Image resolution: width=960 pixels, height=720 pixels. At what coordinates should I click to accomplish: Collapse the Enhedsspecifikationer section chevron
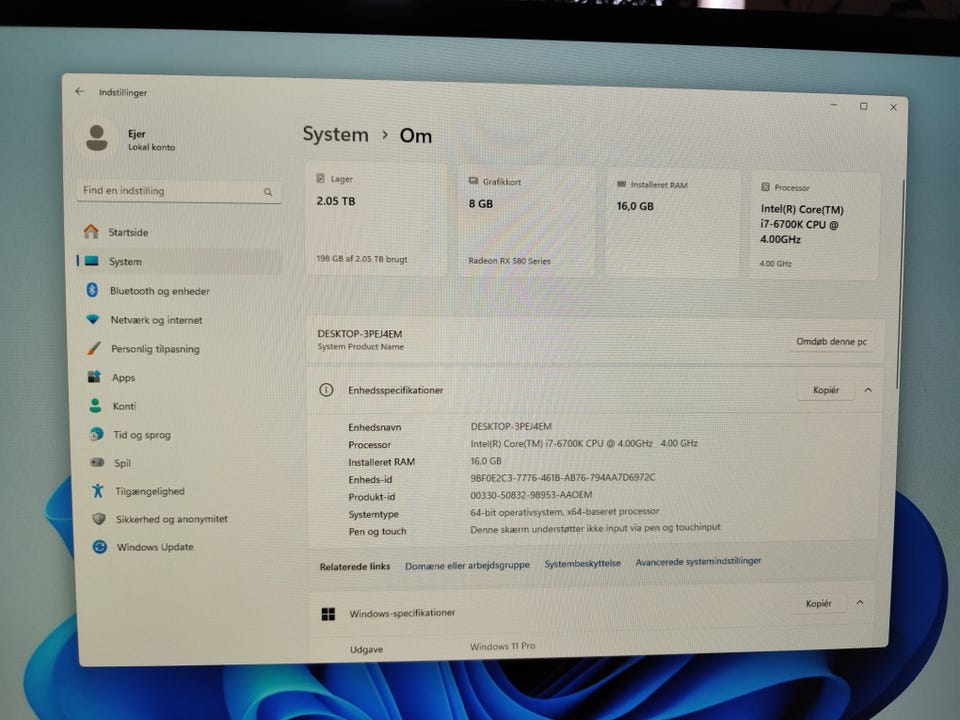[x=868, y=390]
